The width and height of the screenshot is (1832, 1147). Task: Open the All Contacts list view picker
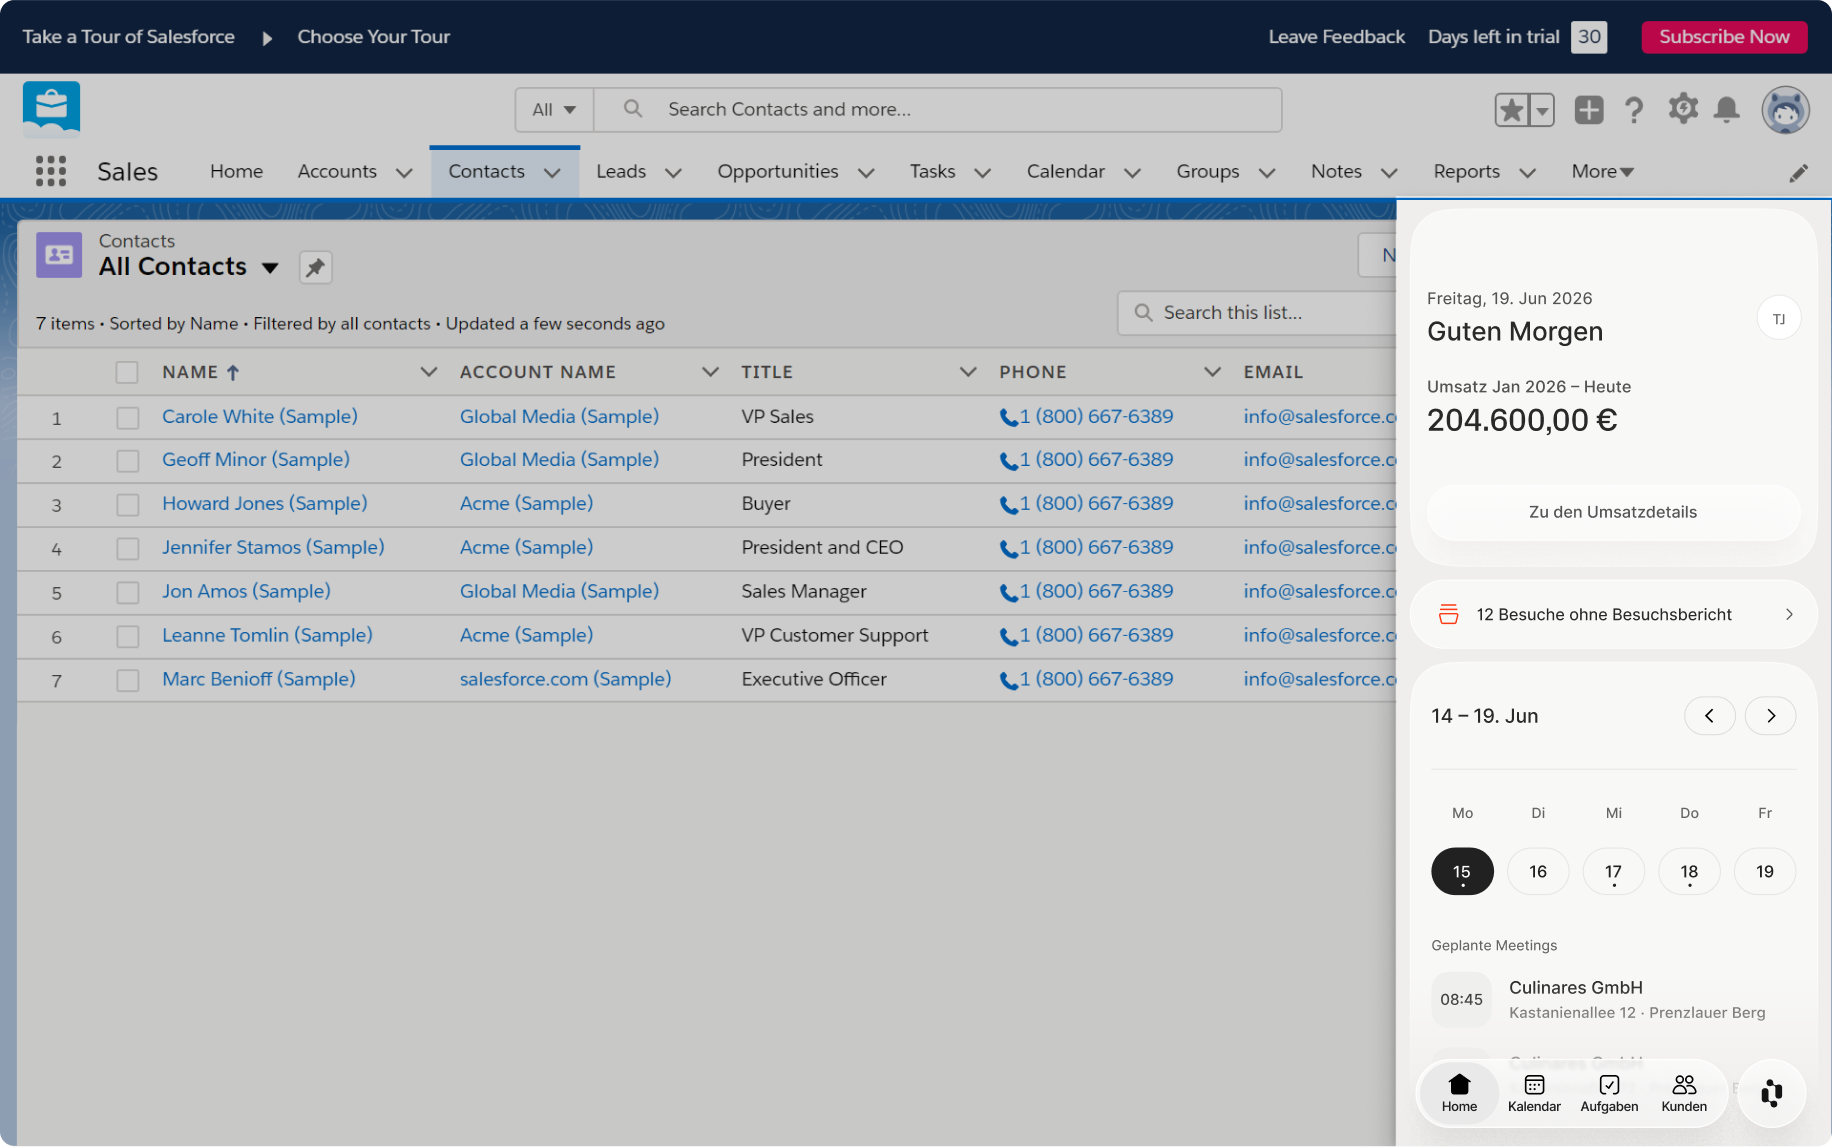[270, 268]
